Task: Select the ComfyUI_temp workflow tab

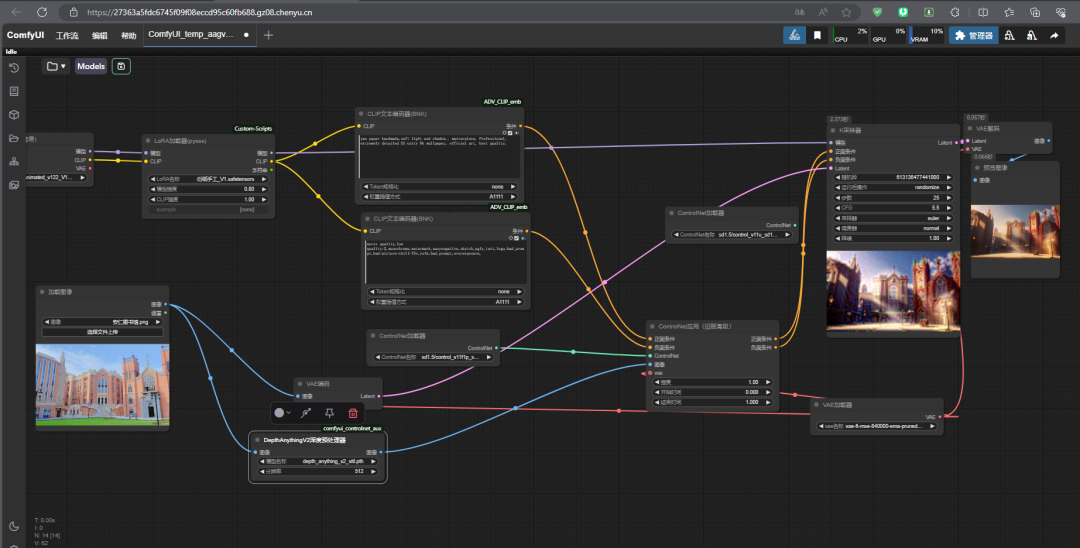Action: tap(190, 34)
